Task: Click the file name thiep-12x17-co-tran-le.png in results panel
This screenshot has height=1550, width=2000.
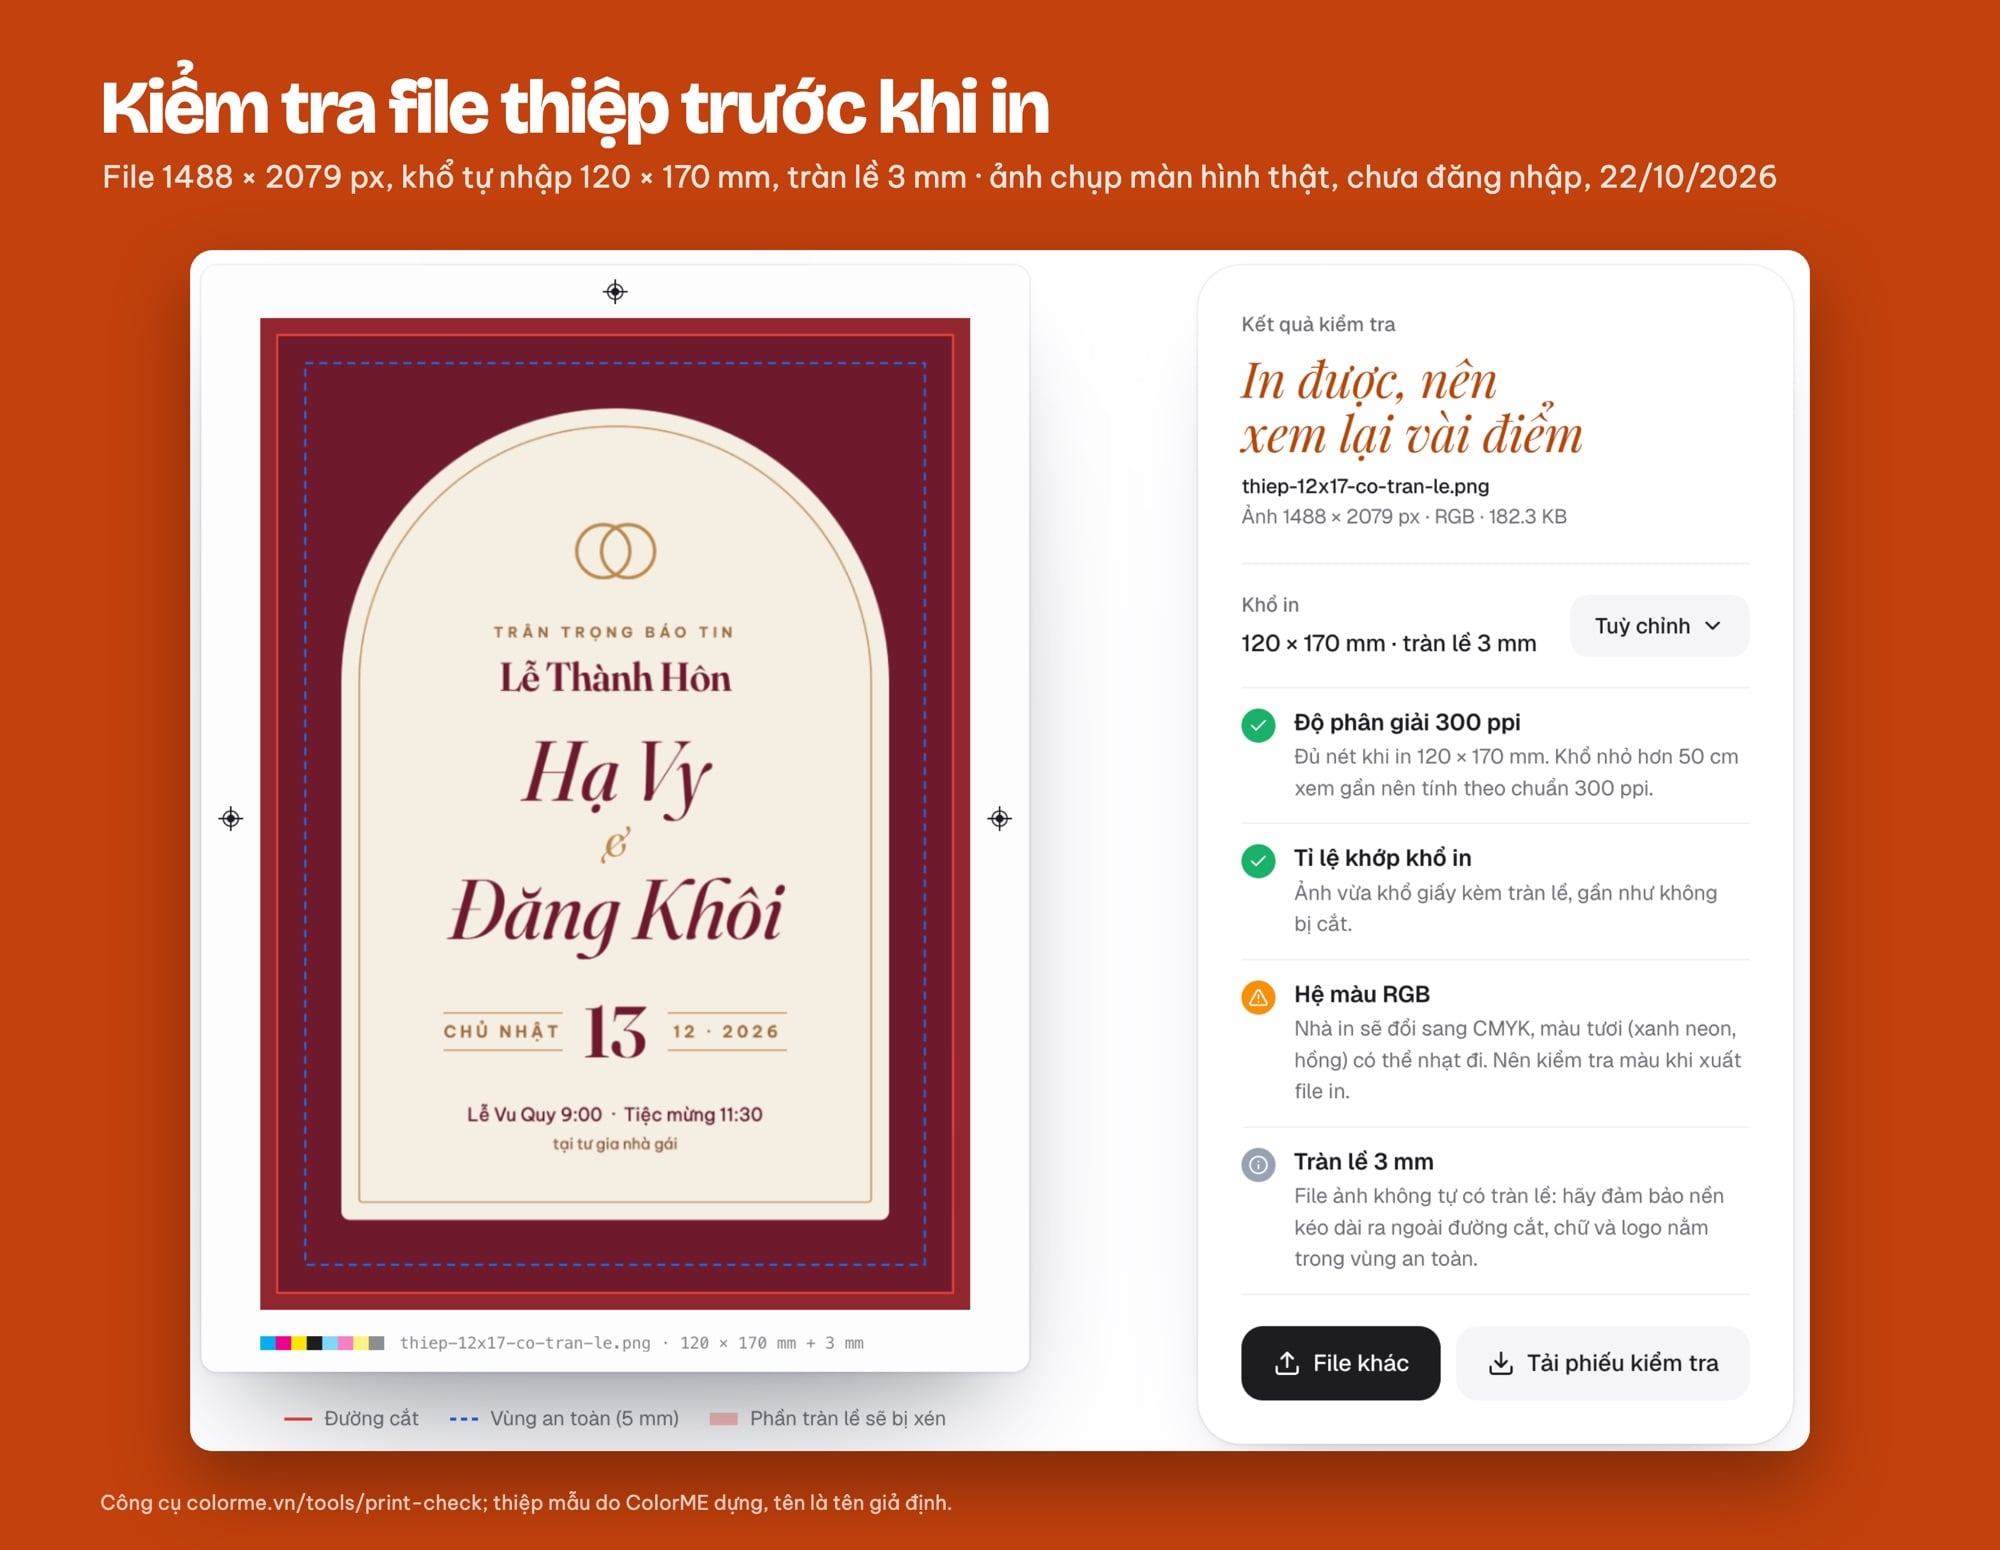Action: pos(1365,486)
